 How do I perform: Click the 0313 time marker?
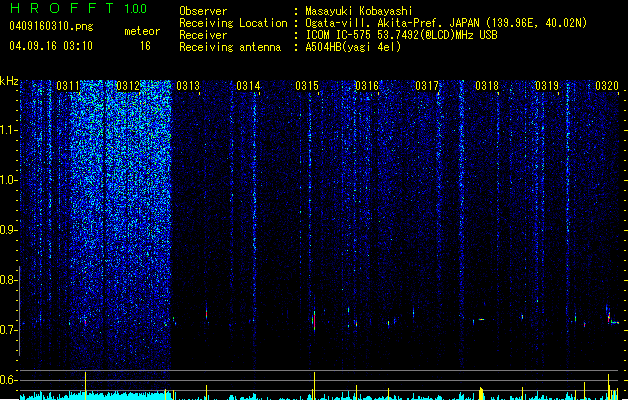click(x=188, y=86)
